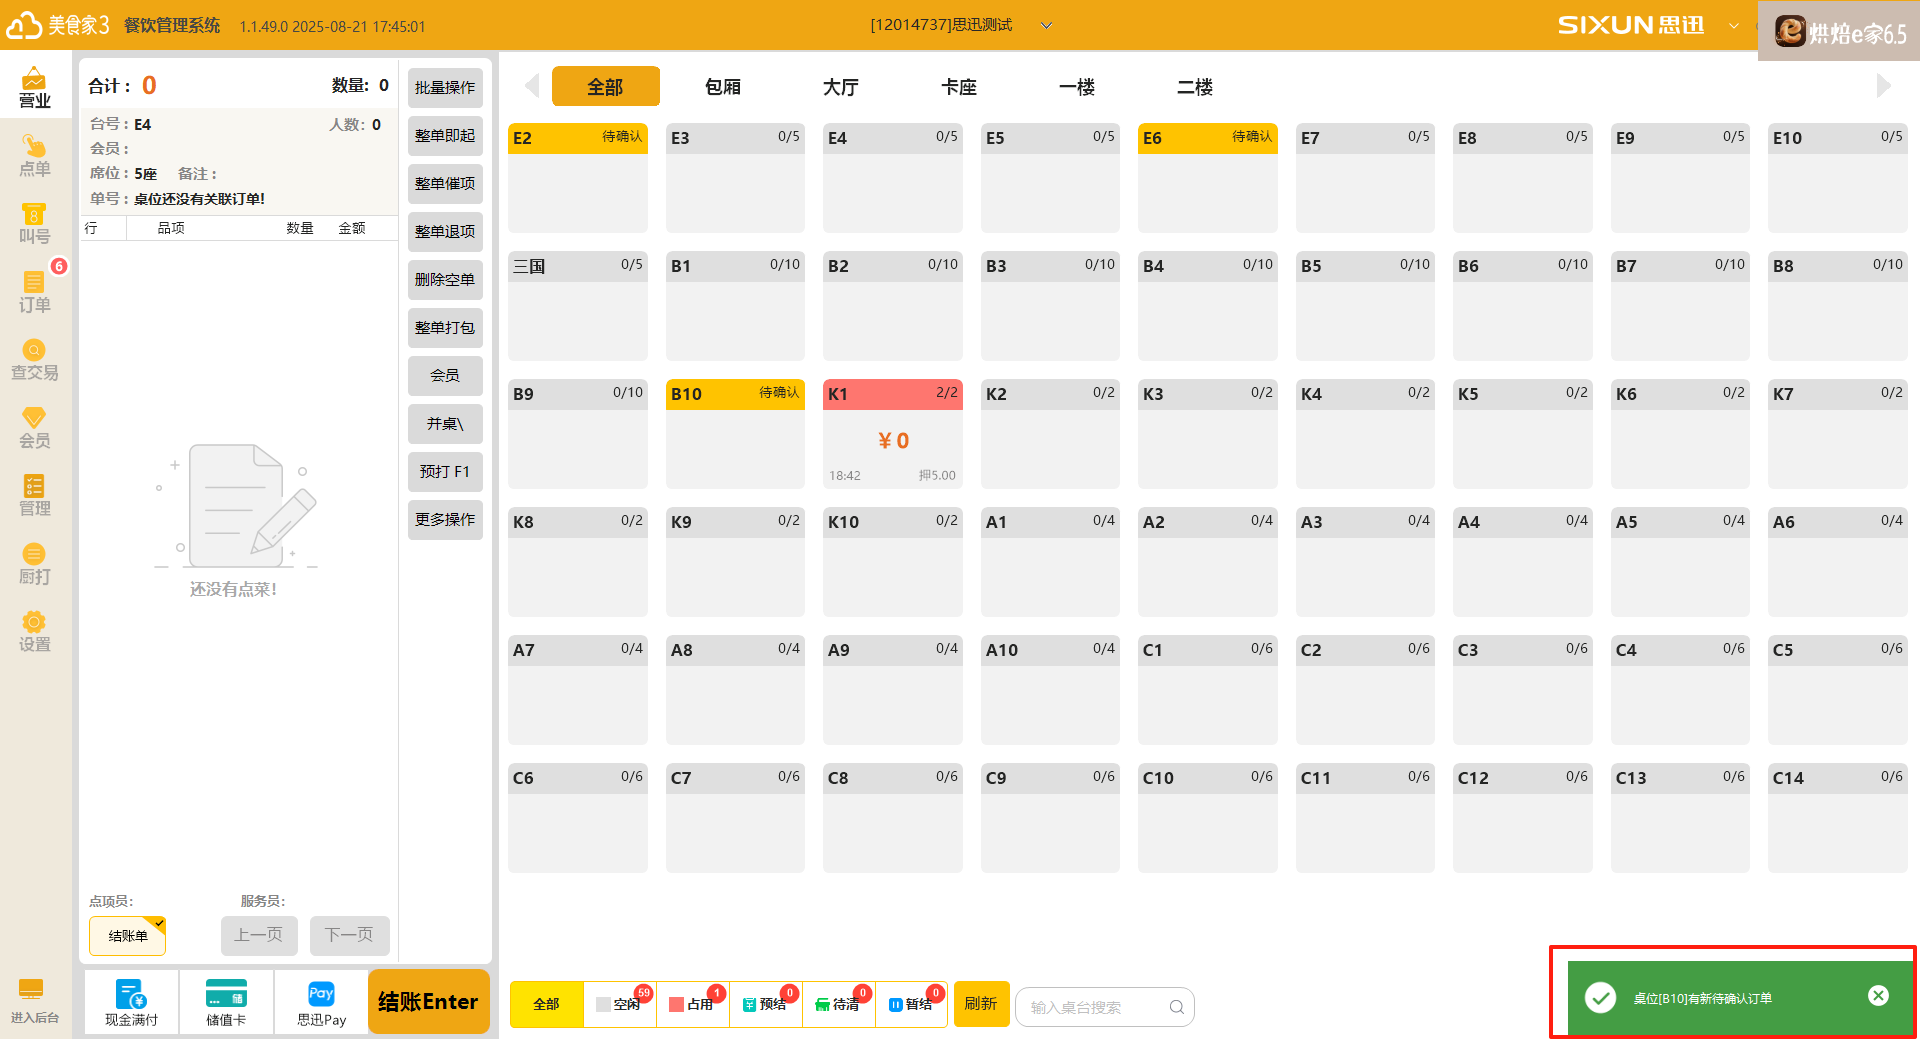Click the table search magnifier icon
1920x1039 pixels.
1176,1007
